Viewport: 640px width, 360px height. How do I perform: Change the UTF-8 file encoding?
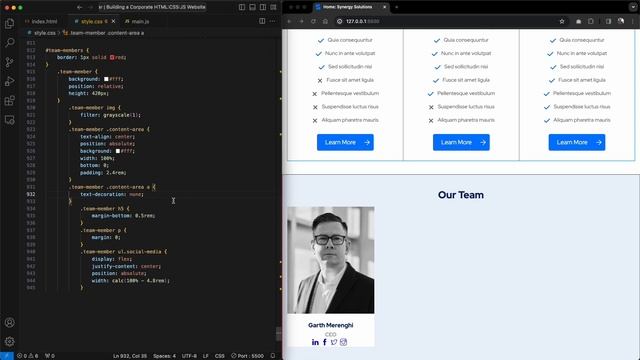(189, 356)
